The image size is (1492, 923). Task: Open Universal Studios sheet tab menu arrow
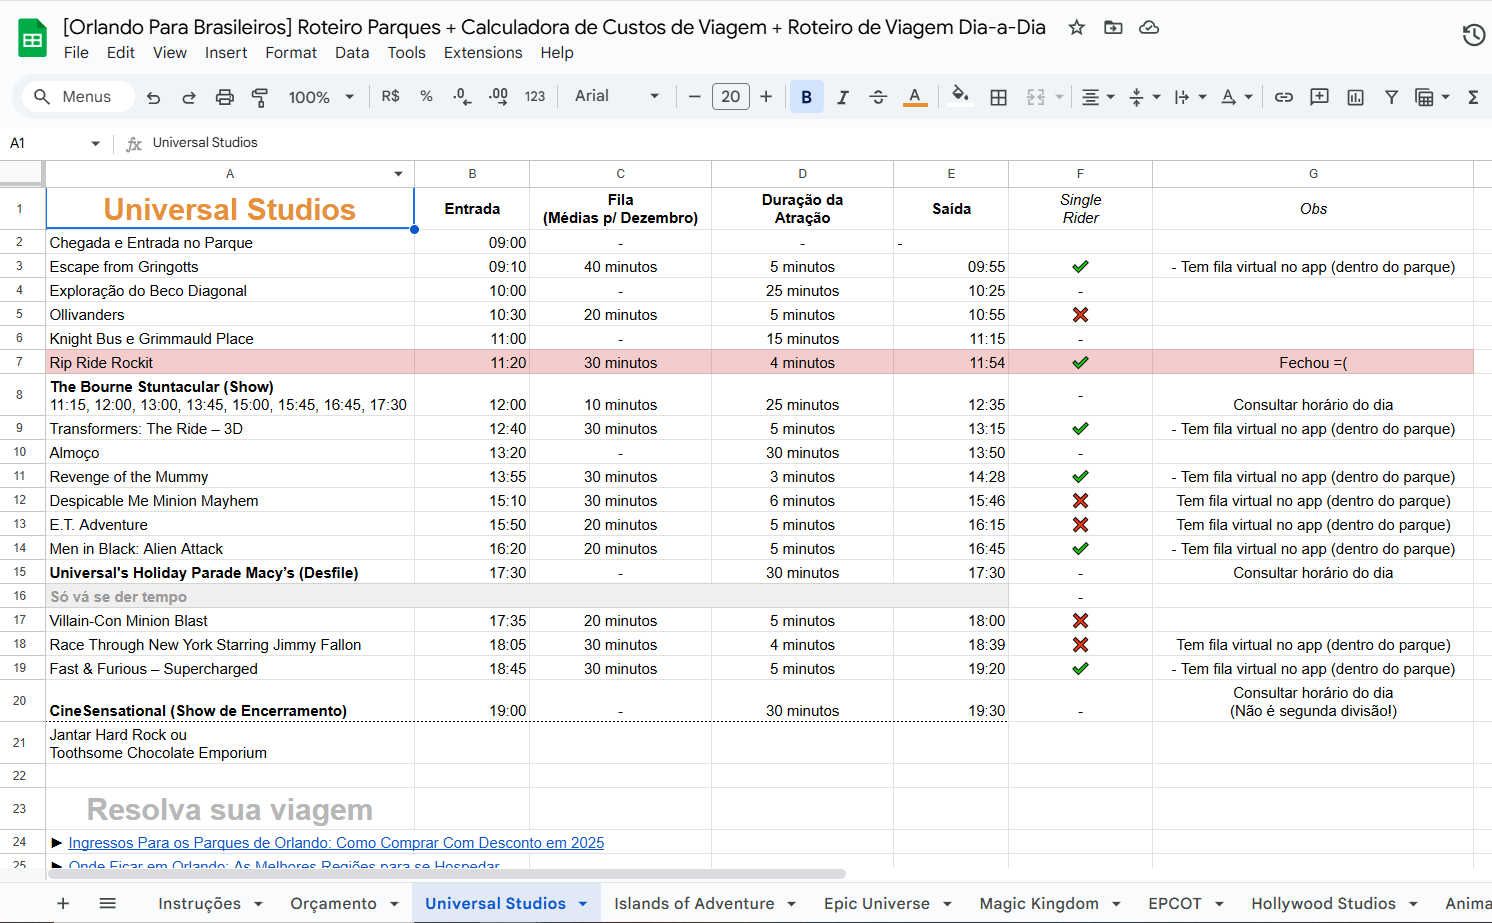coord(583,904)
